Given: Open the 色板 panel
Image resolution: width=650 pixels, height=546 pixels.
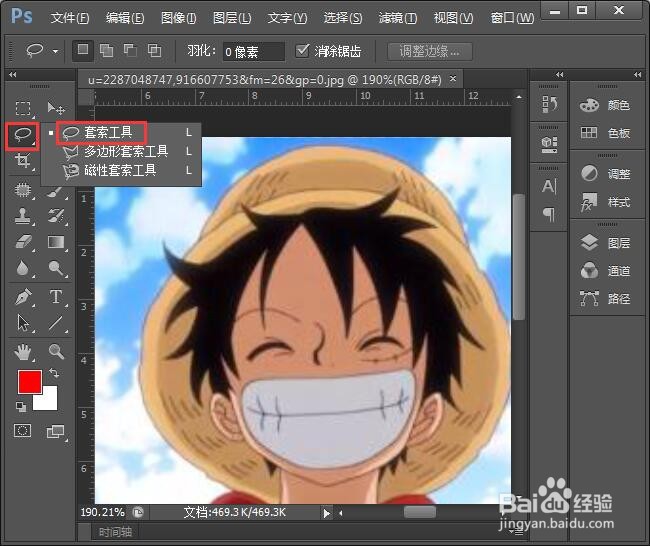Looking at the screenshot, I should tap(605, 133).
